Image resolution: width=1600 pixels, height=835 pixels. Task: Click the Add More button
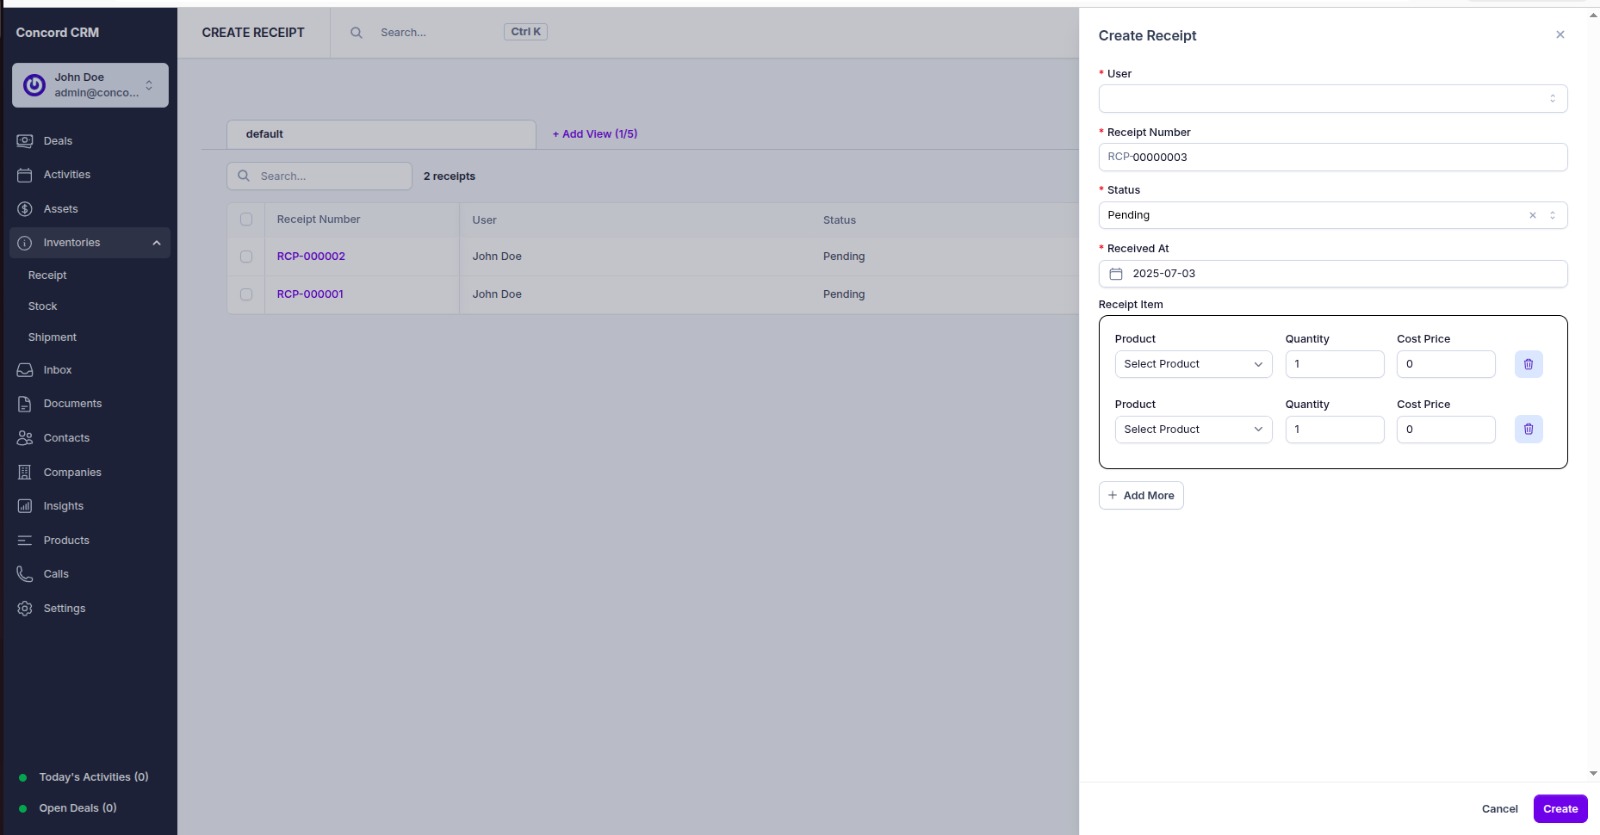pyautogui.click(x=1141, y=496)
